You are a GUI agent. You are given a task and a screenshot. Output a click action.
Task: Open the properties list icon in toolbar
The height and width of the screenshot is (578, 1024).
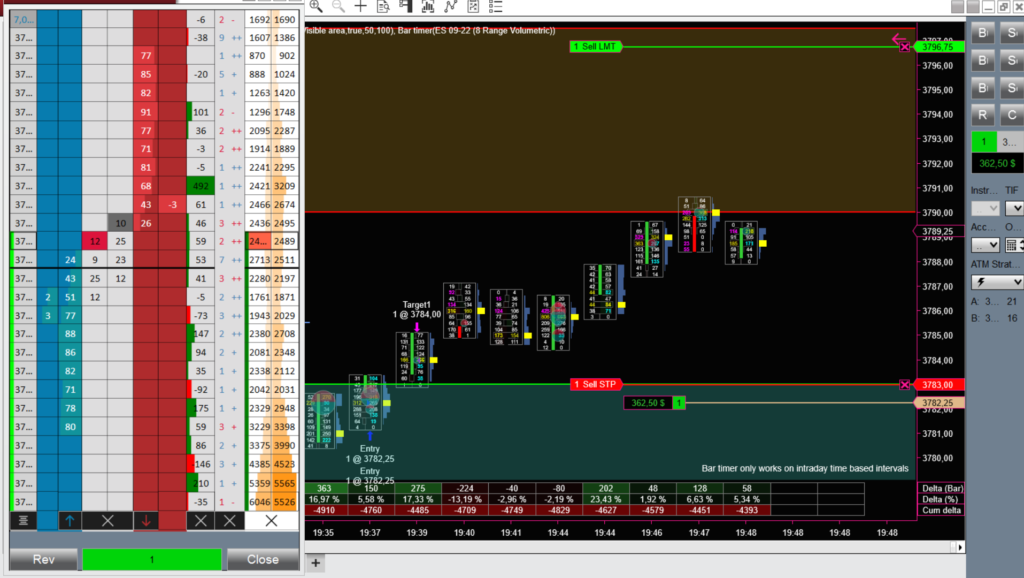(496, 6)
